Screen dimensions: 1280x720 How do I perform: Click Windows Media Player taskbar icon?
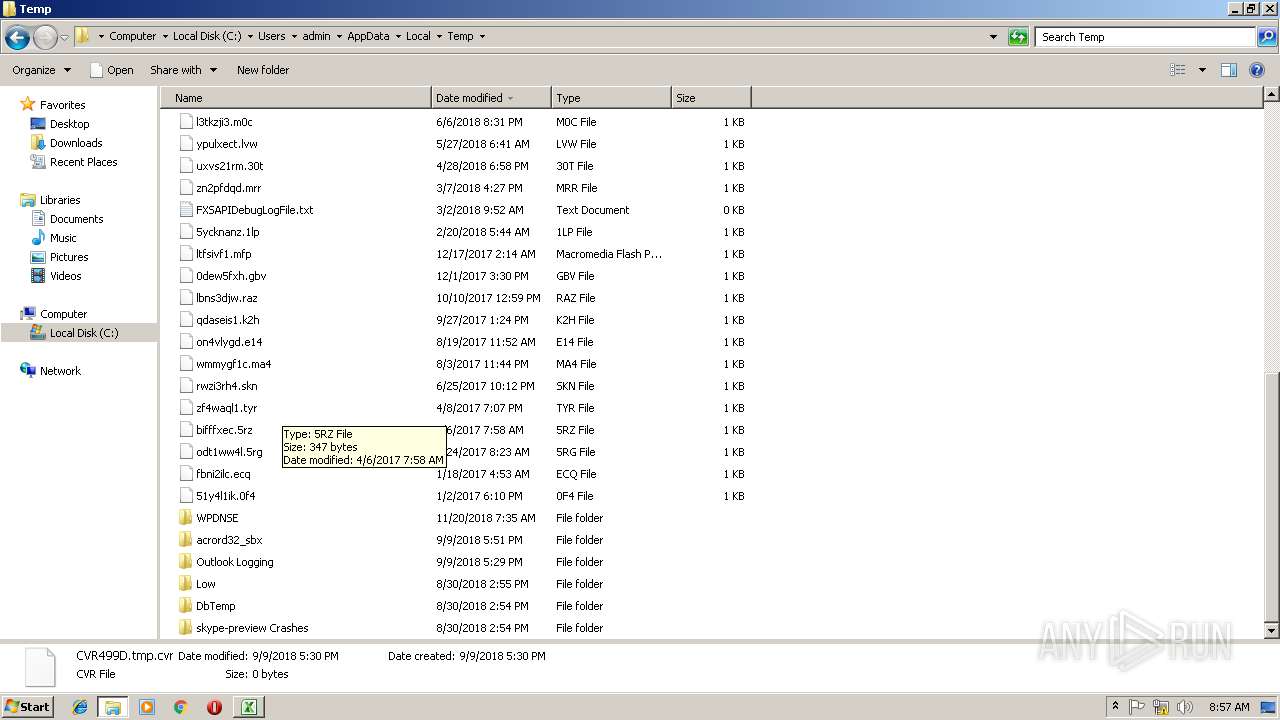(147, 707)
